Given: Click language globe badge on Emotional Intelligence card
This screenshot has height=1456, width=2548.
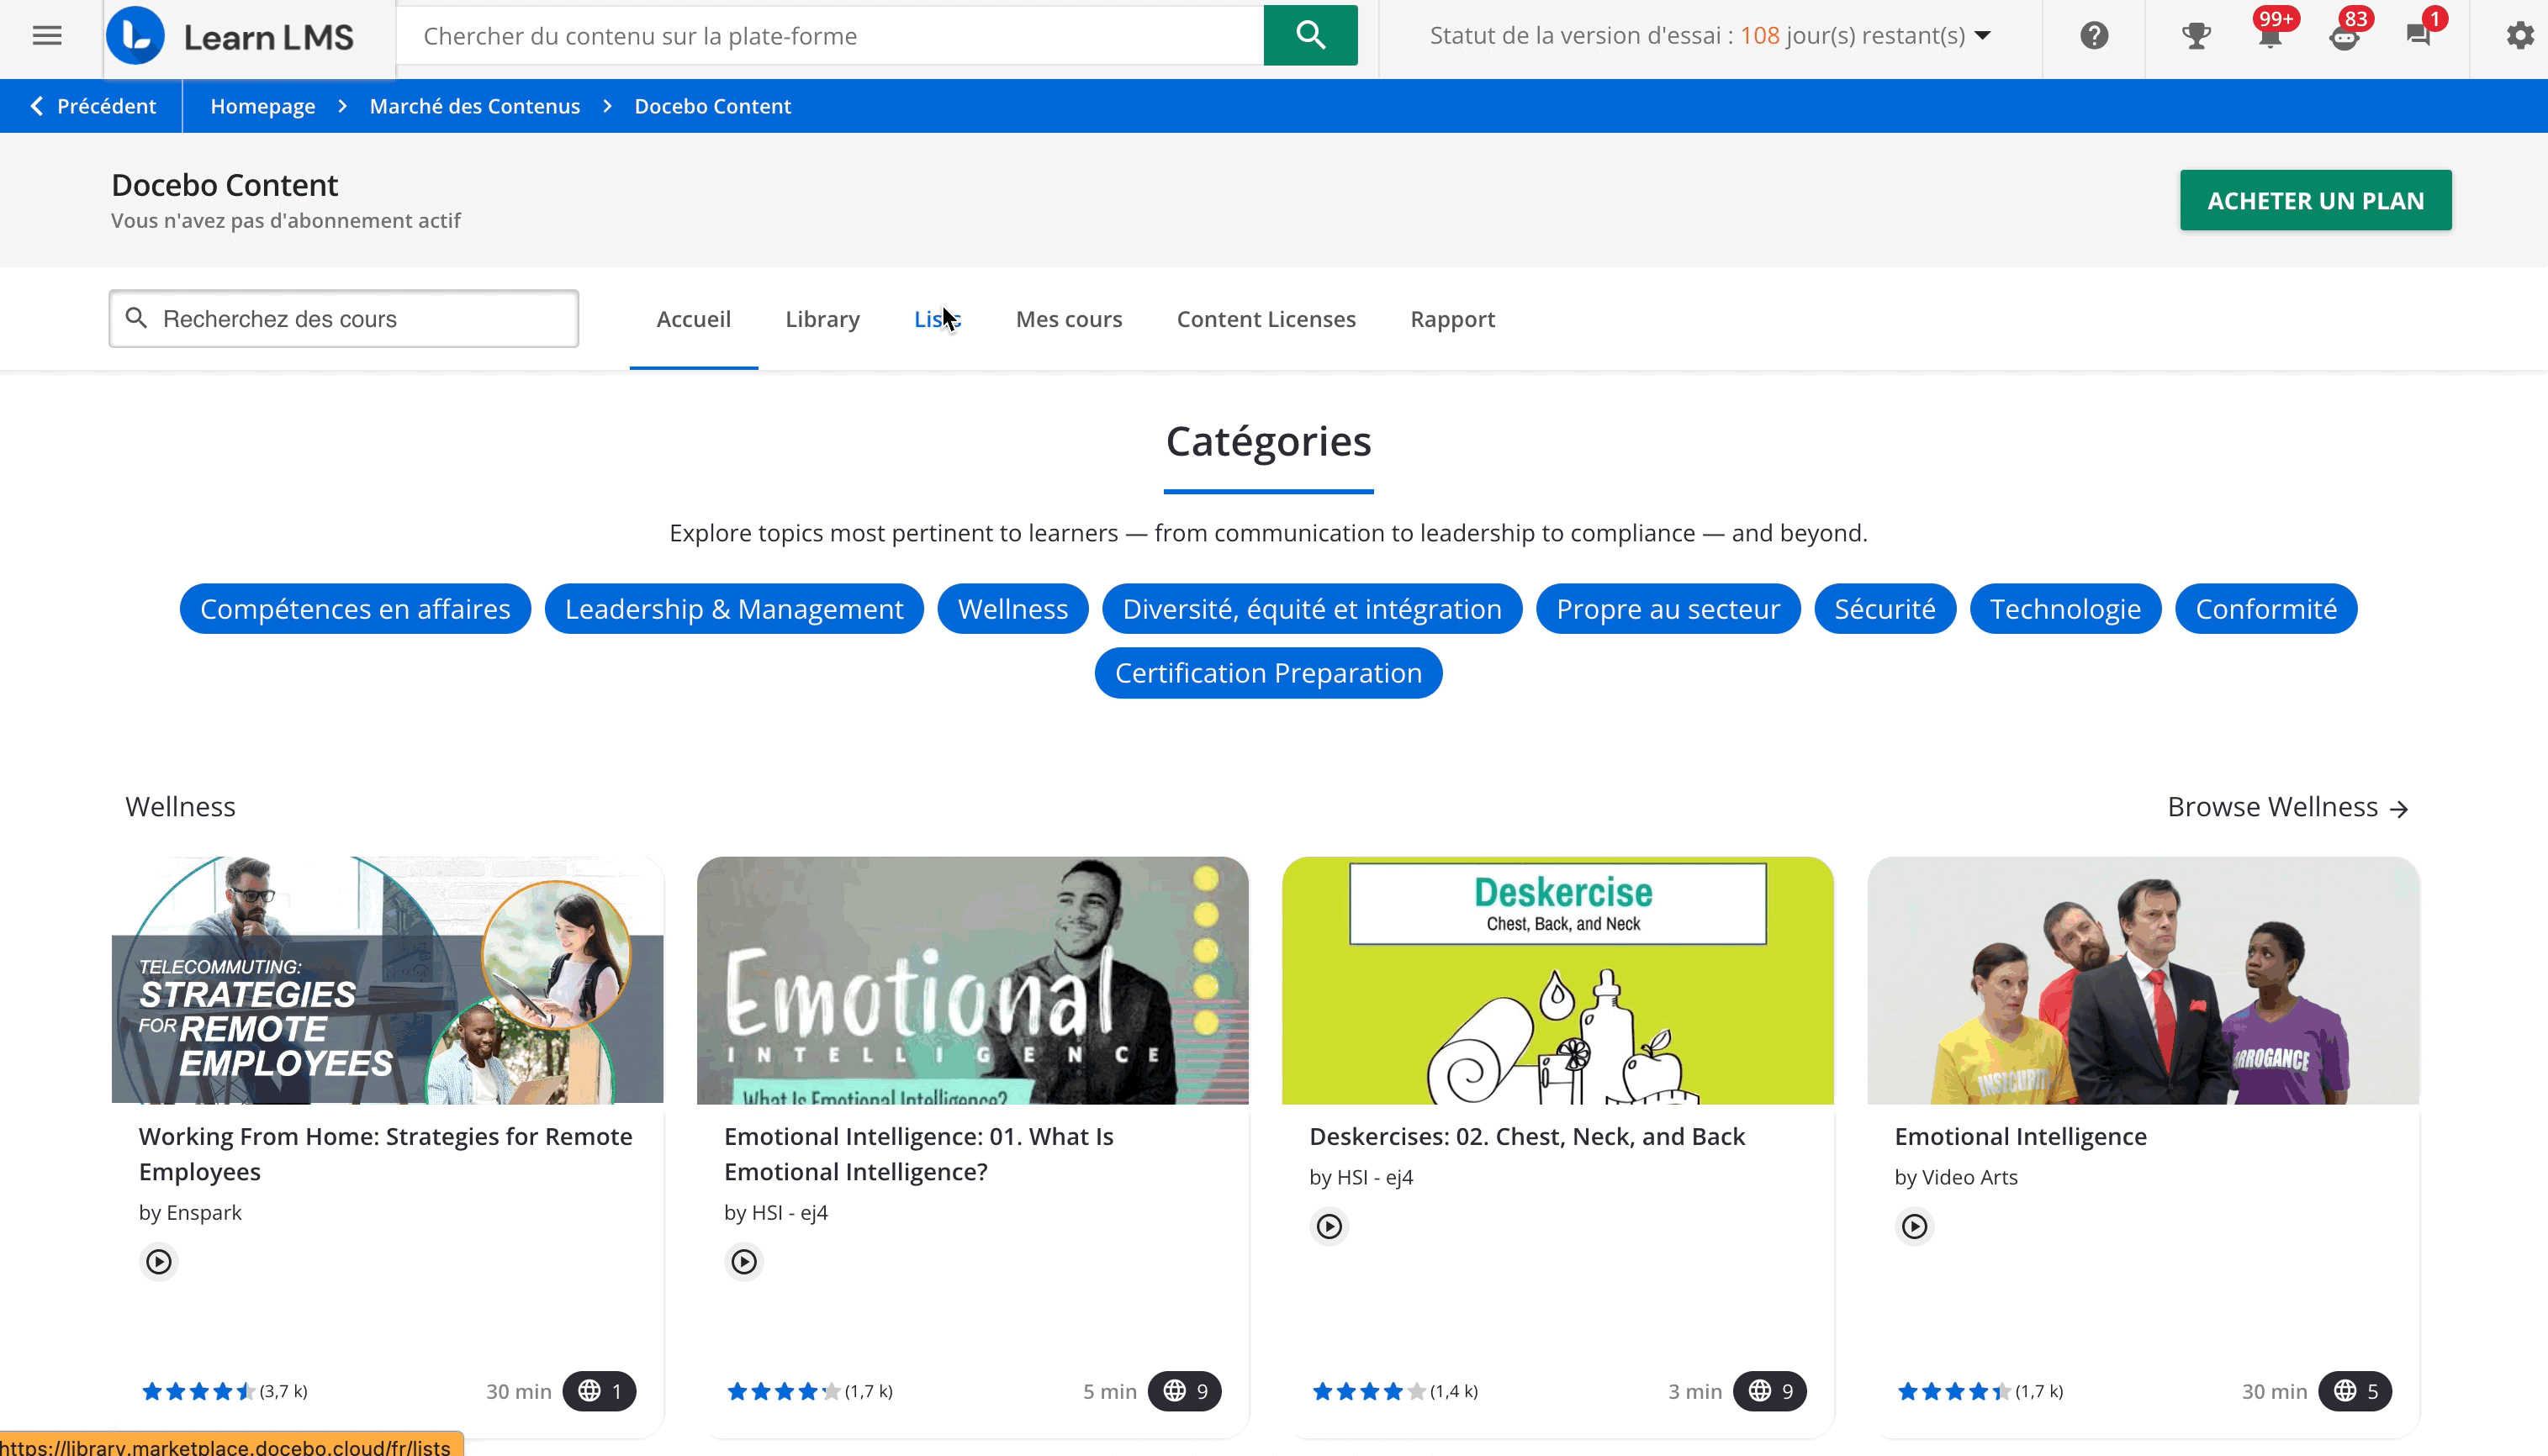Looking at the screenshot, I should [x=2355, y=1391].
